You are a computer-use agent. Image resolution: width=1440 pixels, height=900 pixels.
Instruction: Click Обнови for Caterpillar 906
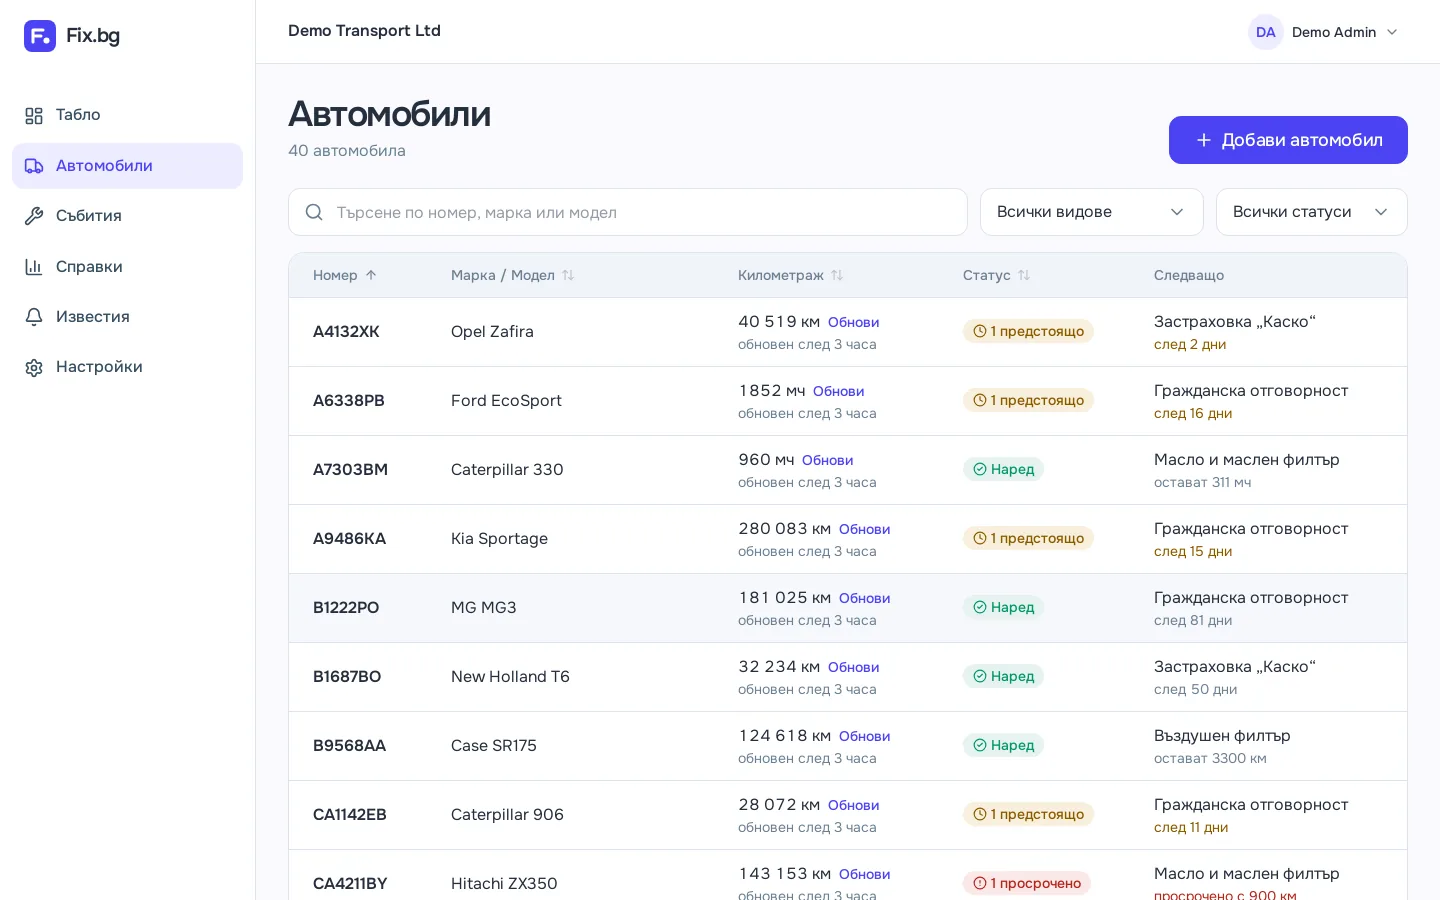coord(854,805)
